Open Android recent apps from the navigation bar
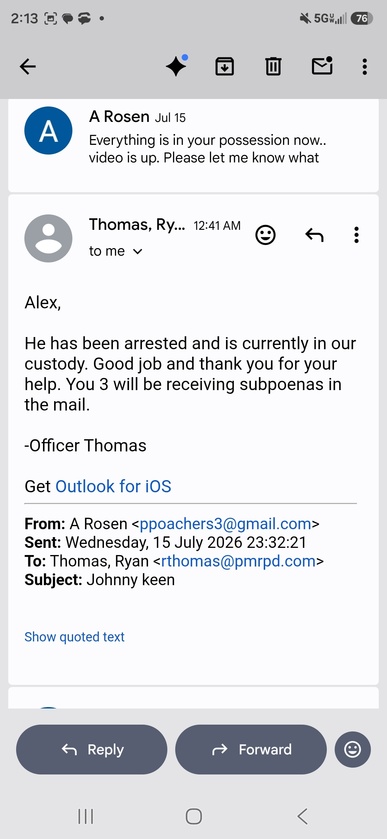 [x=86, y=816]
